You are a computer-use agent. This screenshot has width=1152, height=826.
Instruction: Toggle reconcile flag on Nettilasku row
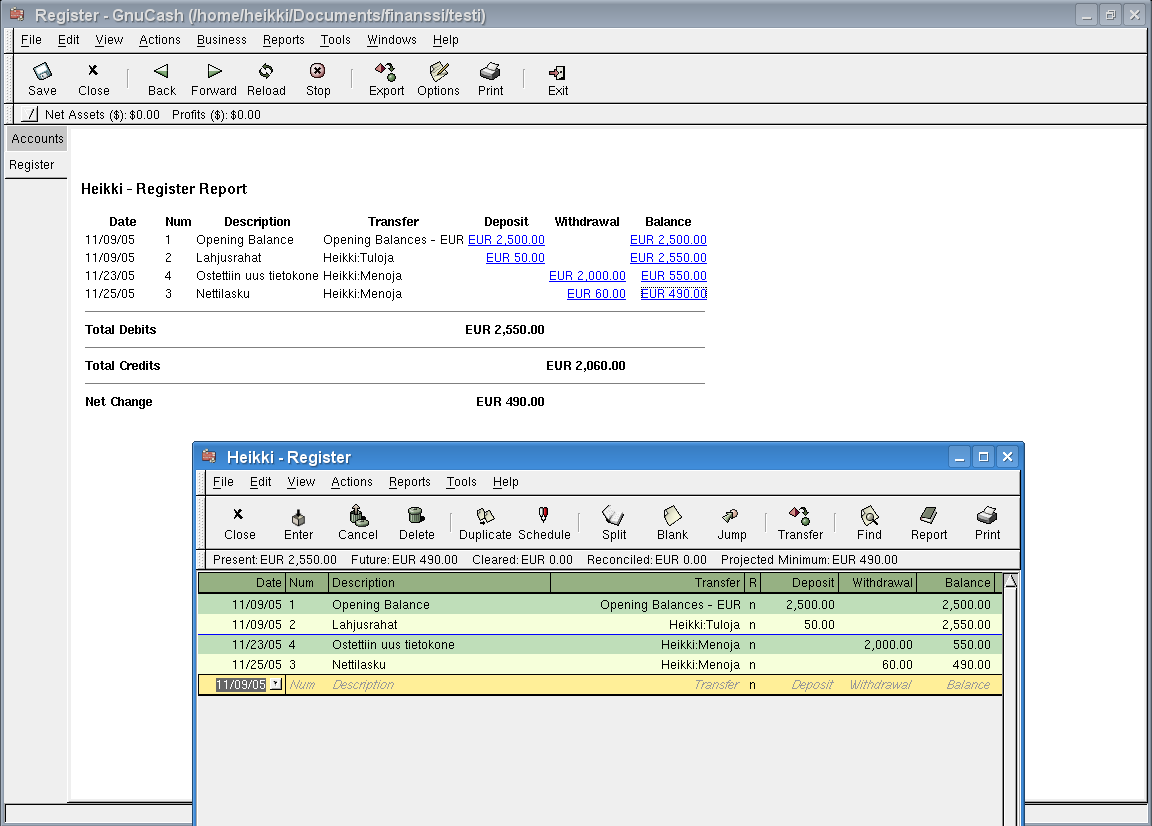[752, 665]
